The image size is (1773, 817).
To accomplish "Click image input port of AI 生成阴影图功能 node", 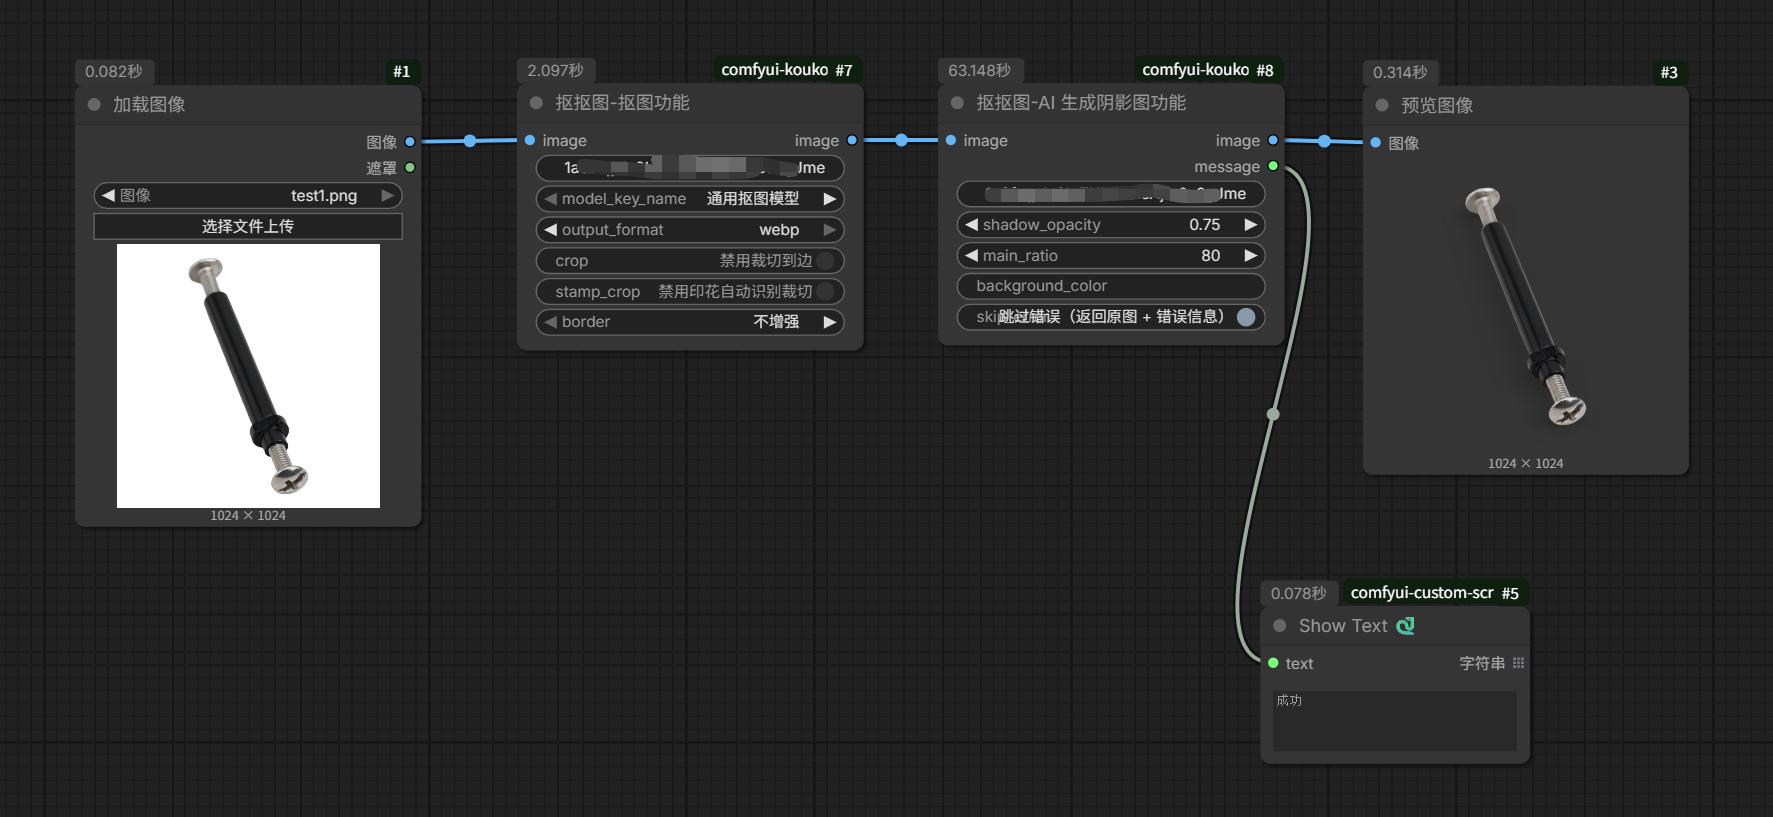I will (x=951, y=140).
